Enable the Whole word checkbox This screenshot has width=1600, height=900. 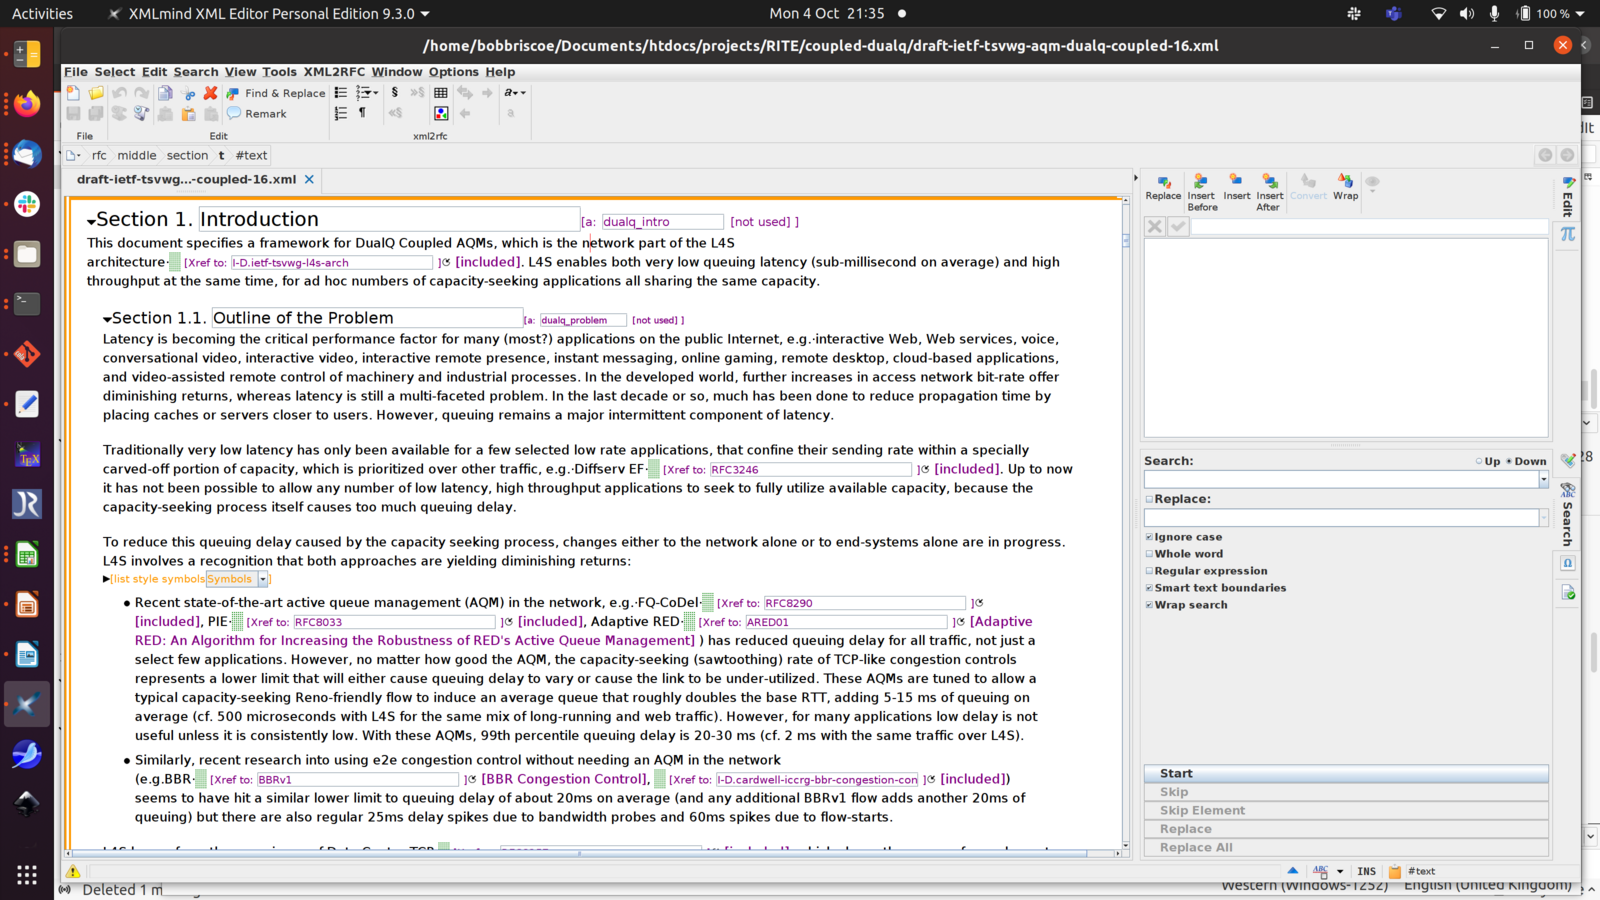coord(1149,554)
